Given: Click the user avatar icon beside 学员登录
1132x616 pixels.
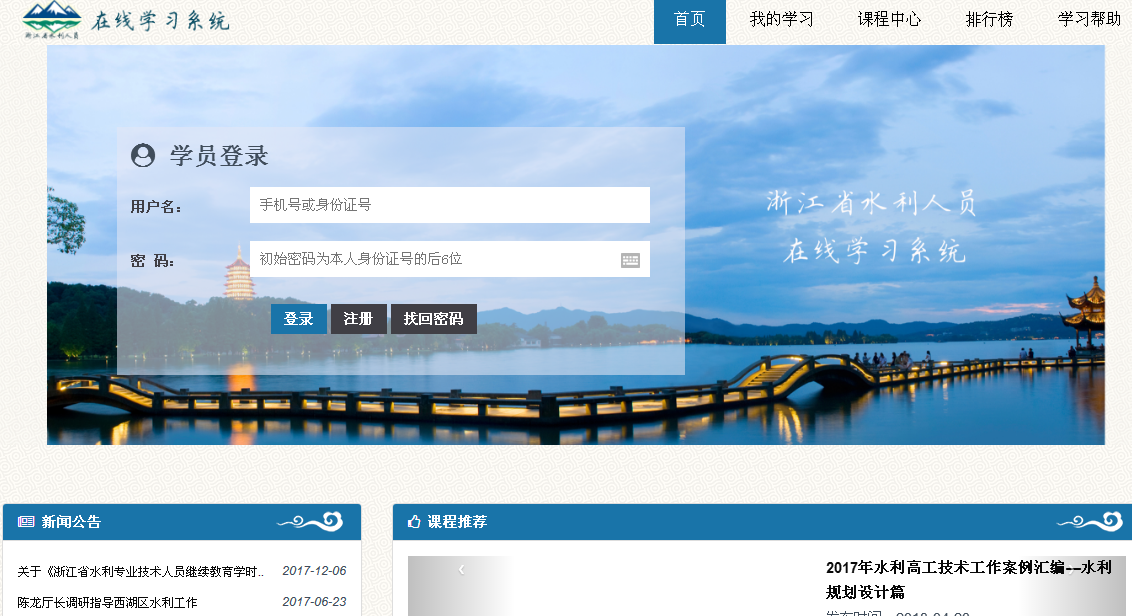Looking at the screenshot, I should (x=143, y=156).
